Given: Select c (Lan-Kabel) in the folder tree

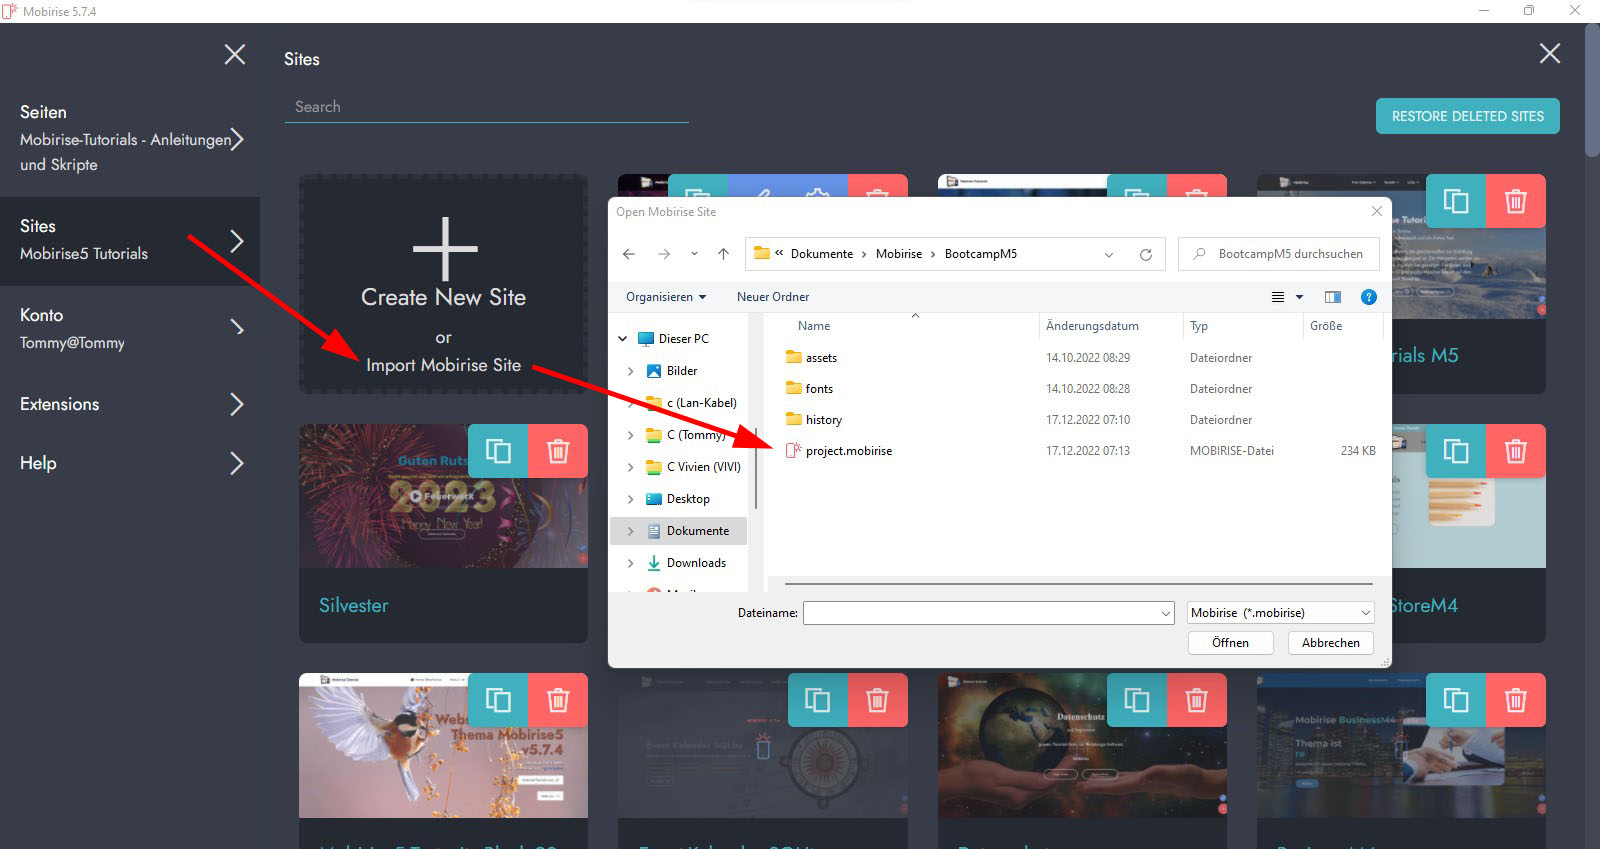Looking at the screenshot, I should click(x=701, y=403).
